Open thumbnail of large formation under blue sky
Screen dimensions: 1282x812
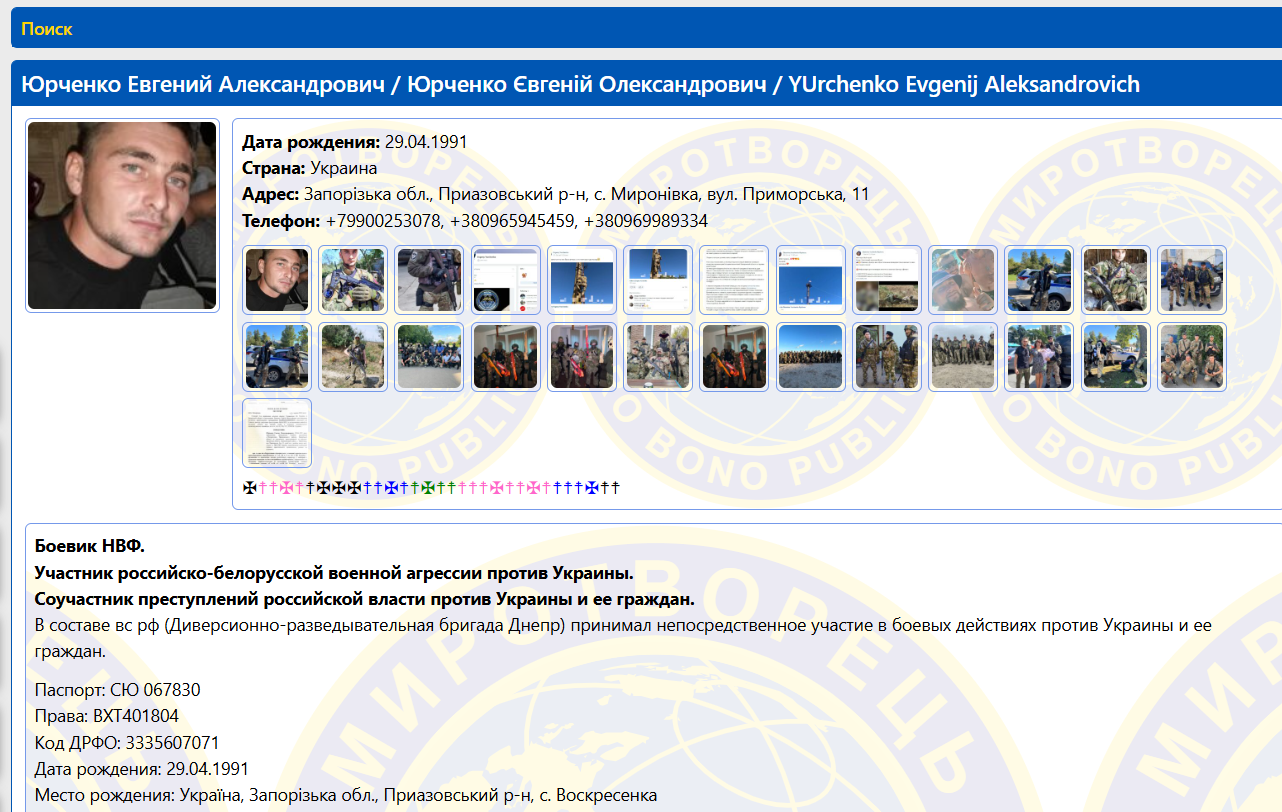pyautogui.click(x=811, y=356)
